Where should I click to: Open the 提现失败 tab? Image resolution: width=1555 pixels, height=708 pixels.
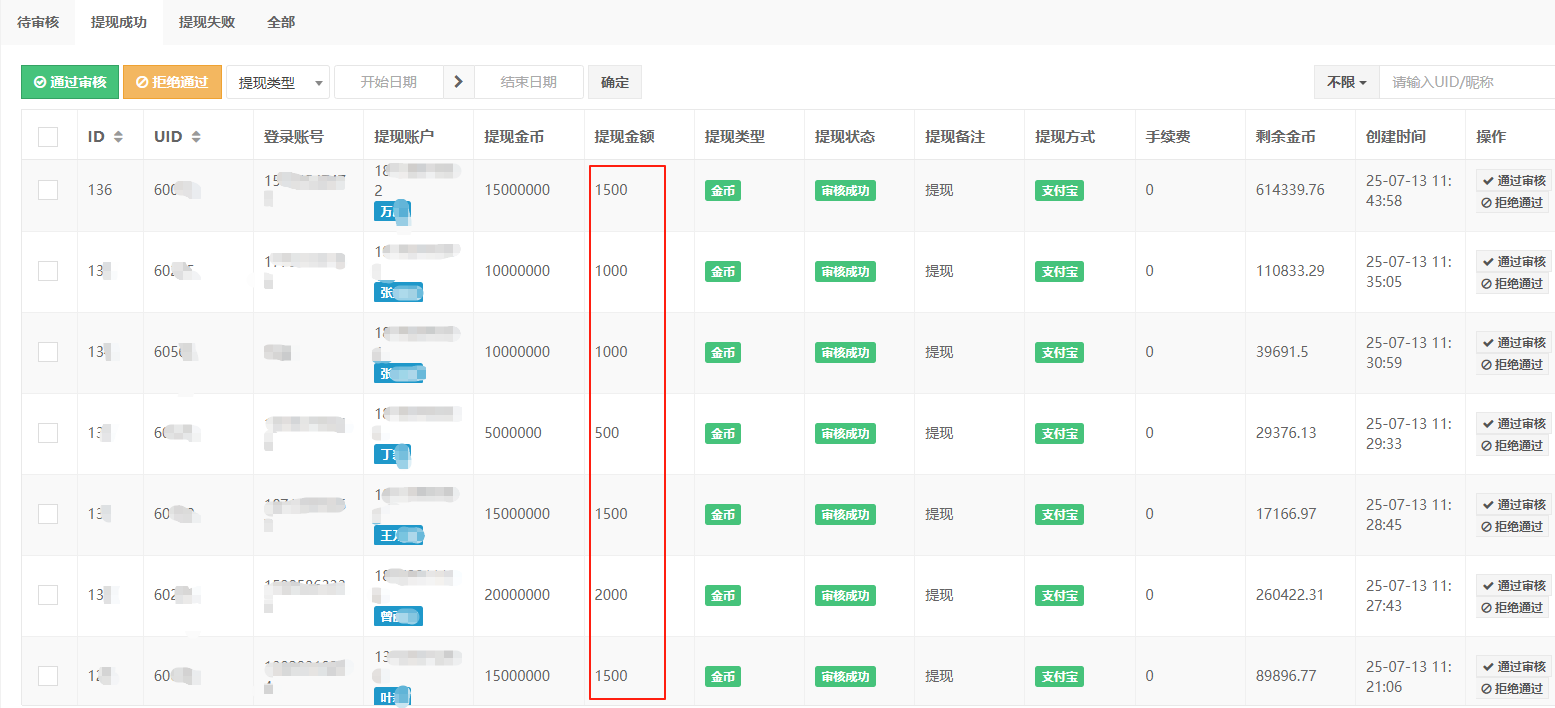pyautogui.click(x=207, y=22)
